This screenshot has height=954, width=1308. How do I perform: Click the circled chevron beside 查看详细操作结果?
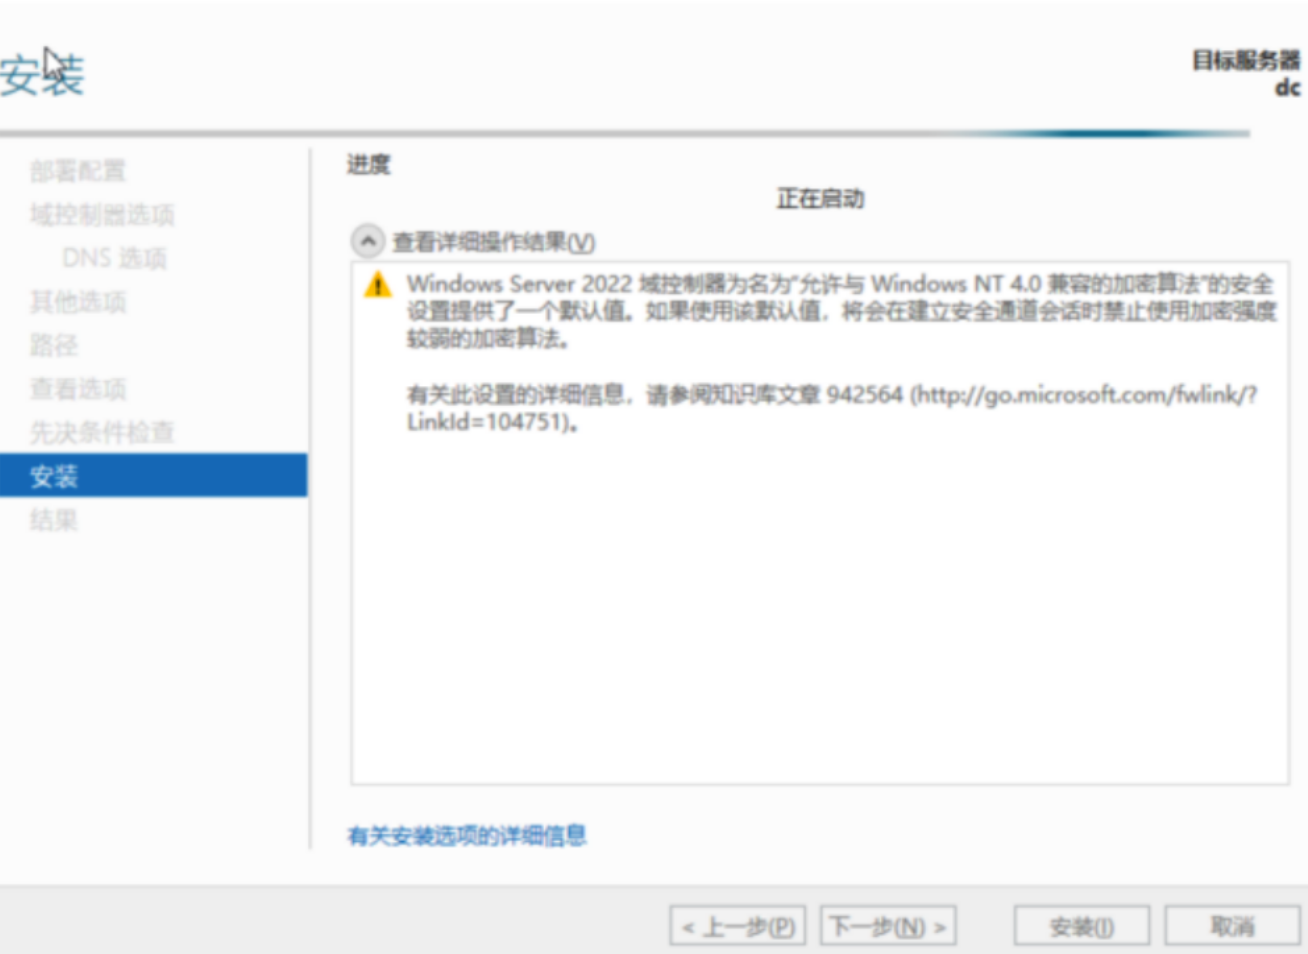[x=368, y=239]
